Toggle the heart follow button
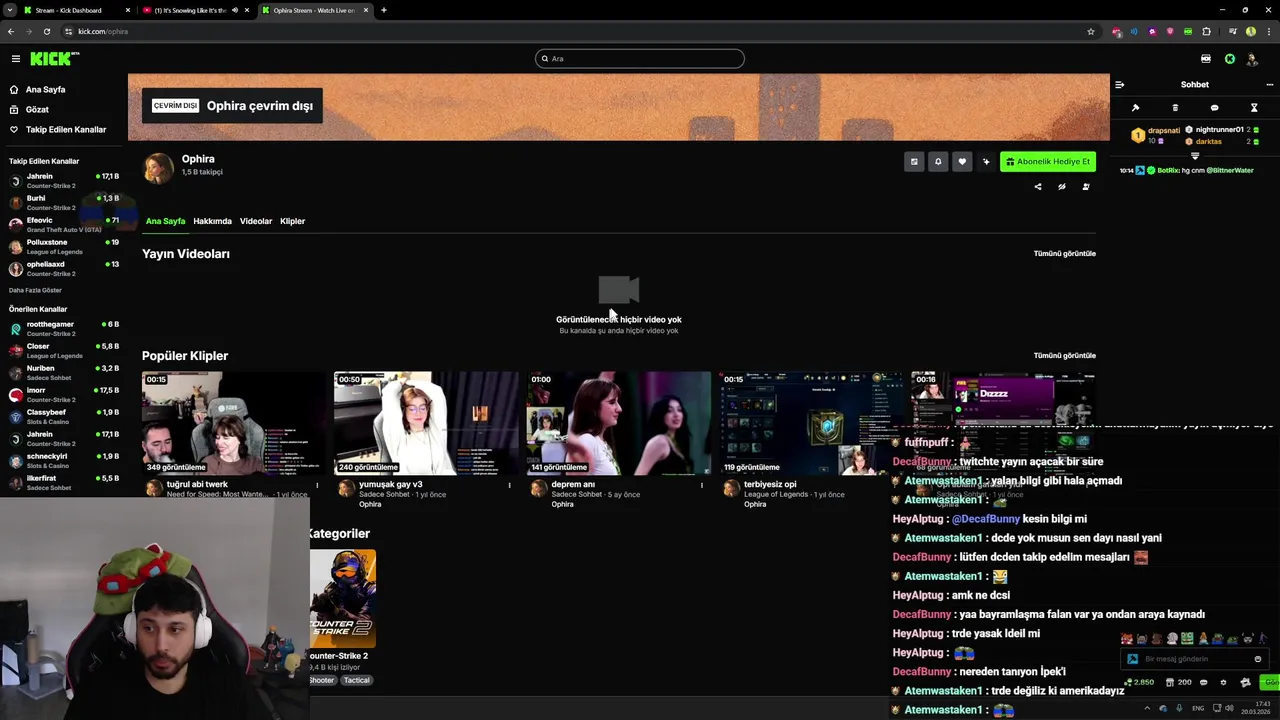The width and height of the screenshot is (1280, 720). click(962, 162)
